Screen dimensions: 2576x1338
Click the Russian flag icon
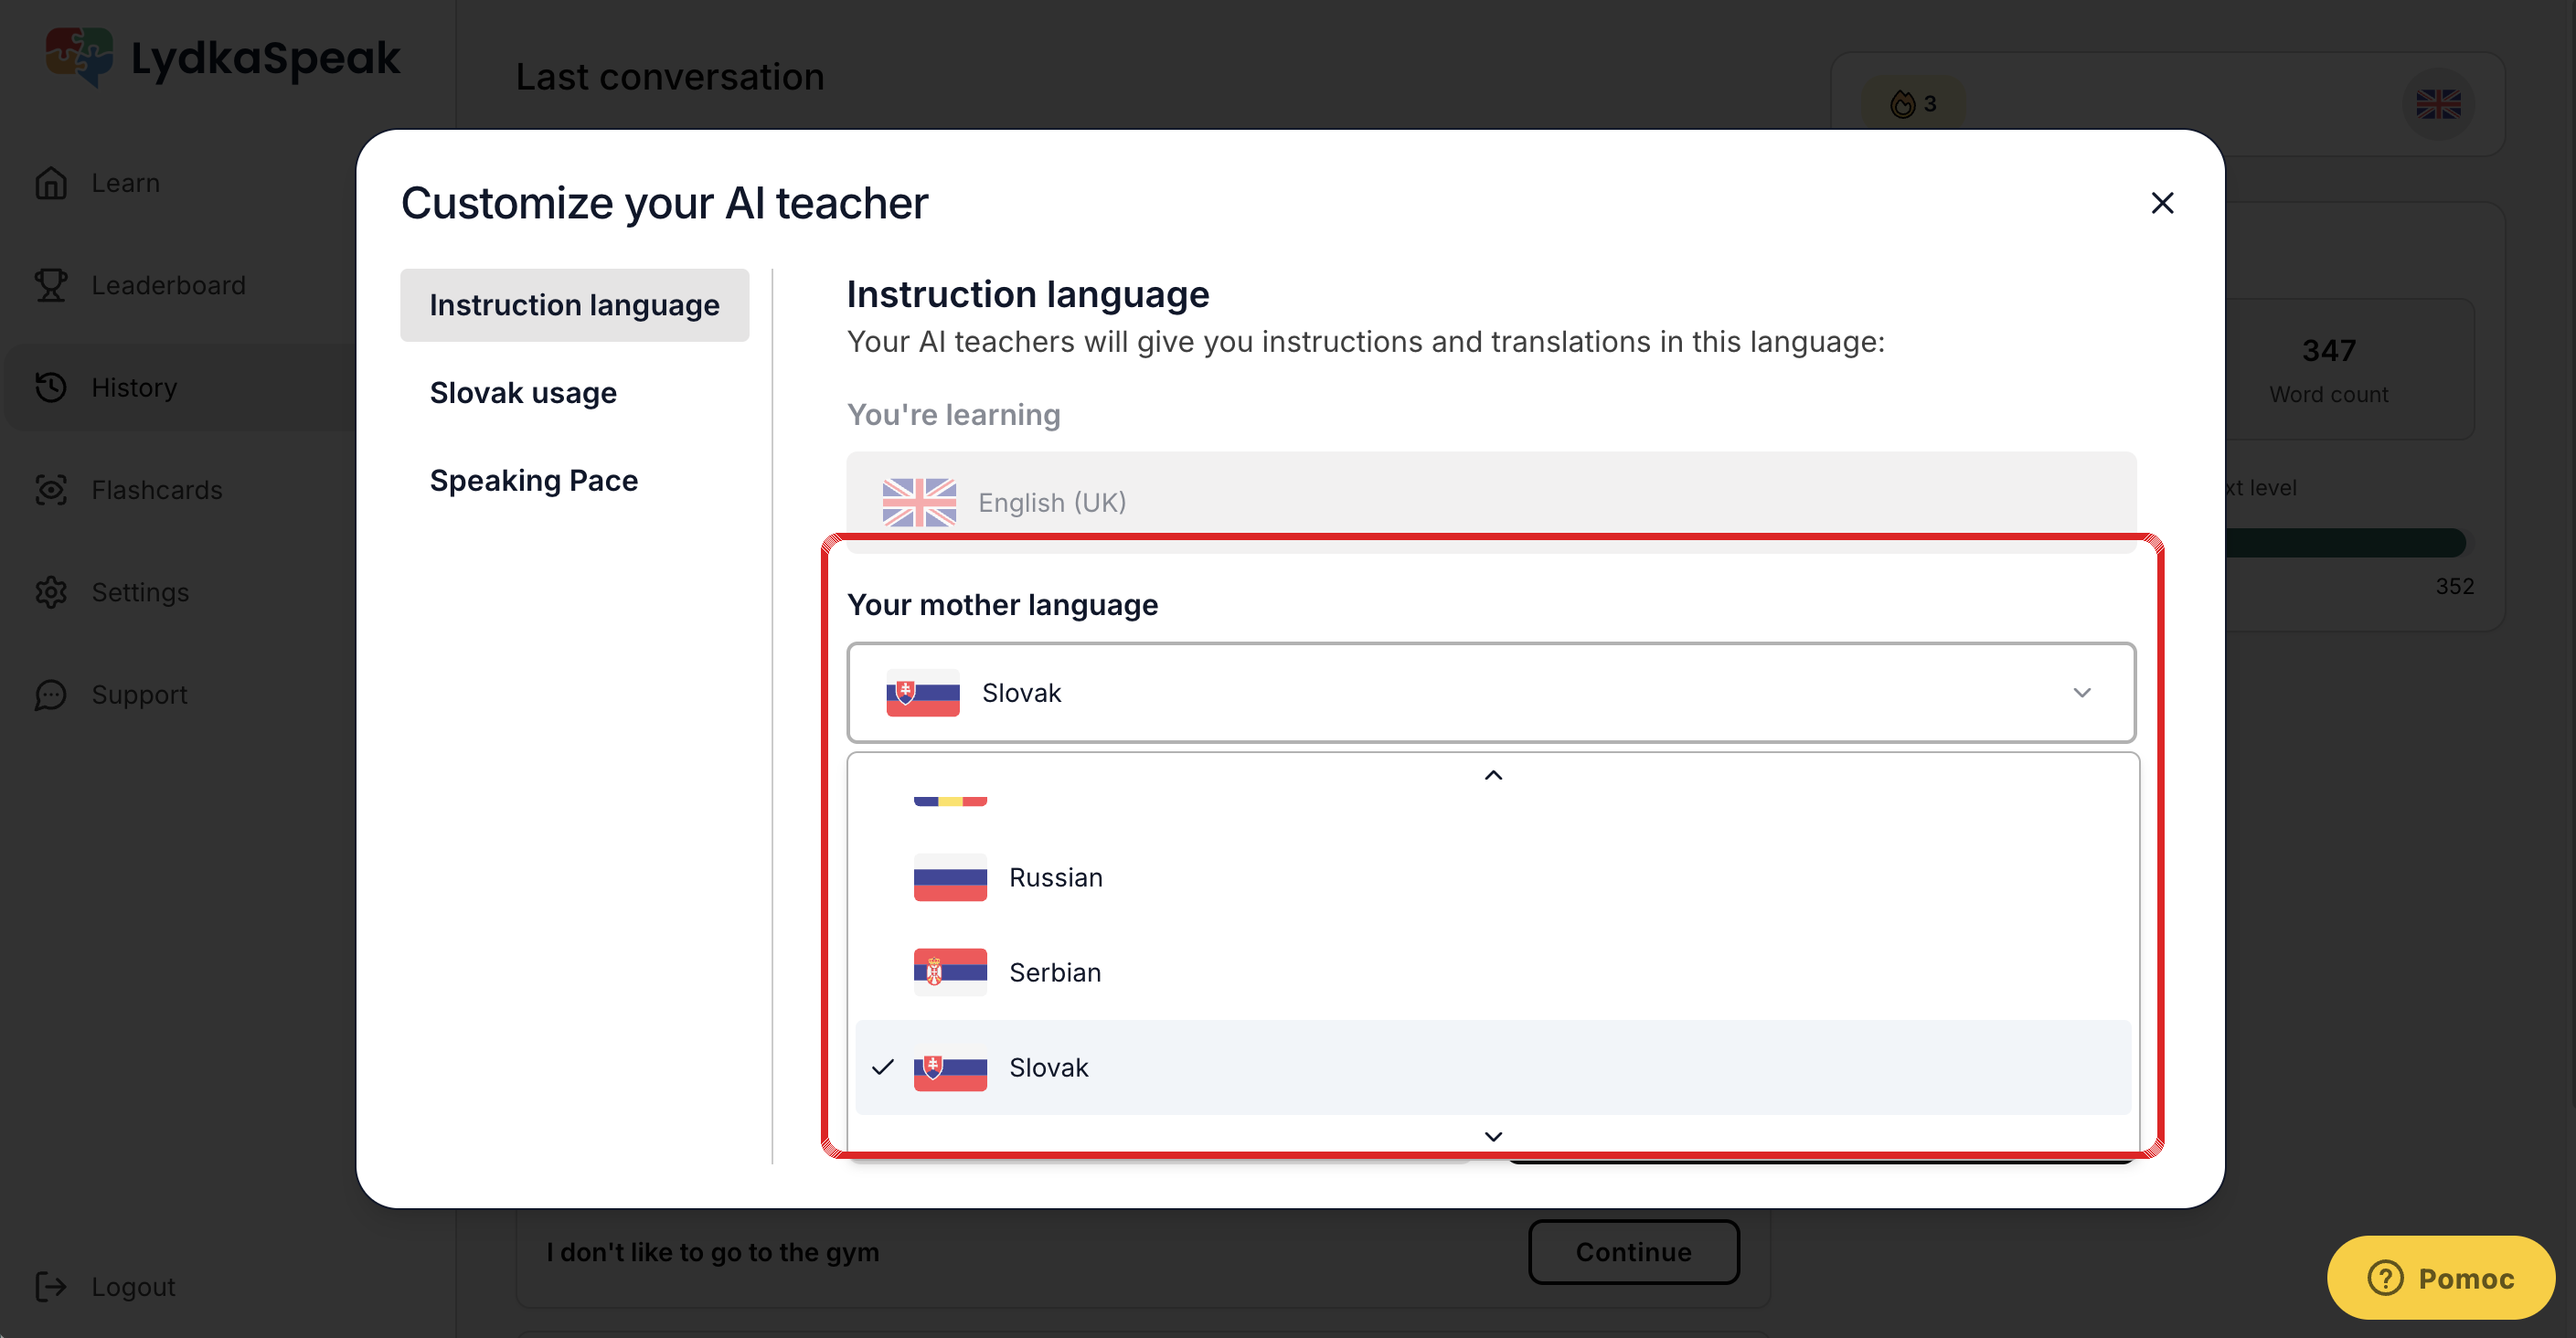click(x=950, y=878)
